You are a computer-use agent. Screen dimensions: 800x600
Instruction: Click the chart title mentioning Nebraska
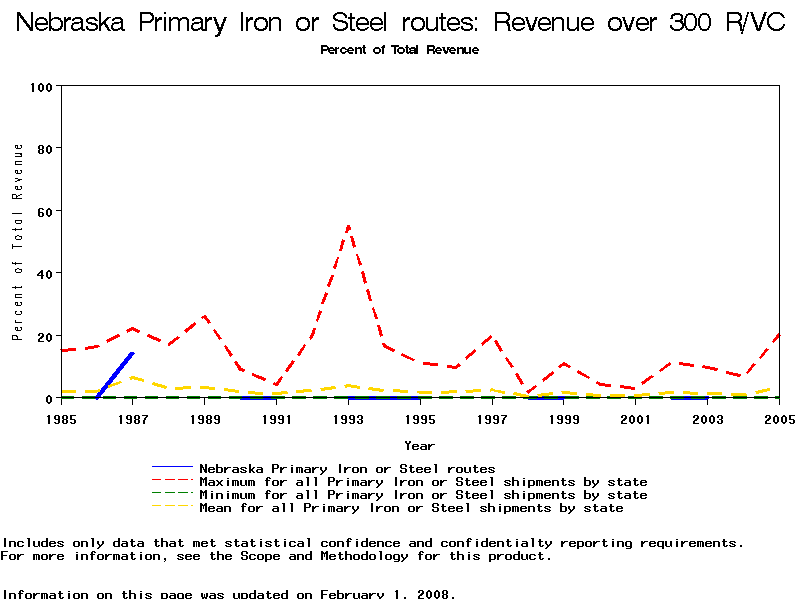click(x=400, y=23)
